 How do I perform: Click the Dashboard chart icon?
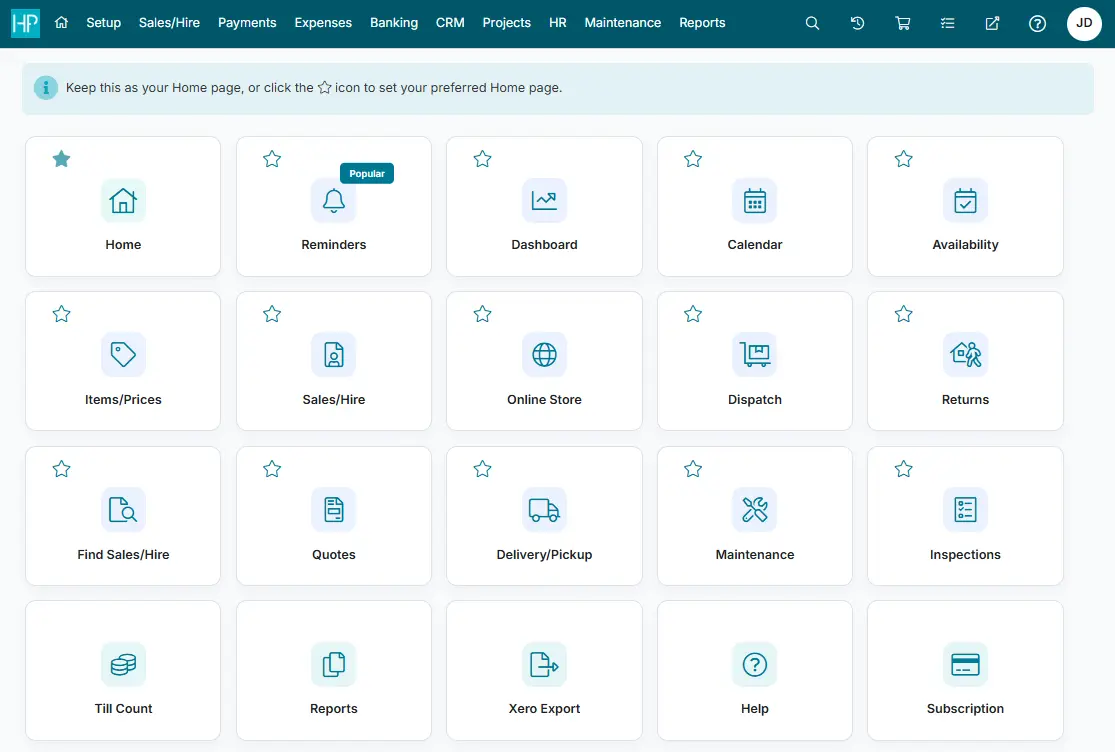(x=544, y=200)
